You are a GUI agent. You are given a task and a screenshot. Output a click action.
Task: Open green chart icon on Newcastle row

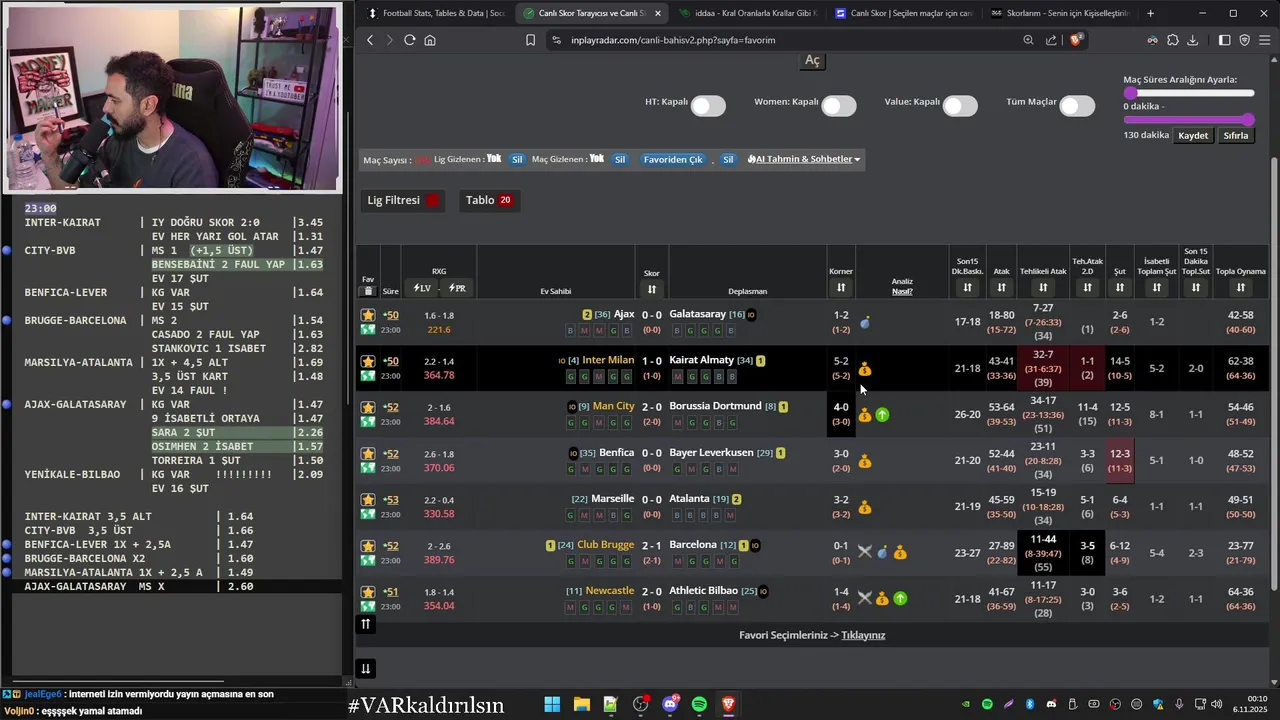368,606
